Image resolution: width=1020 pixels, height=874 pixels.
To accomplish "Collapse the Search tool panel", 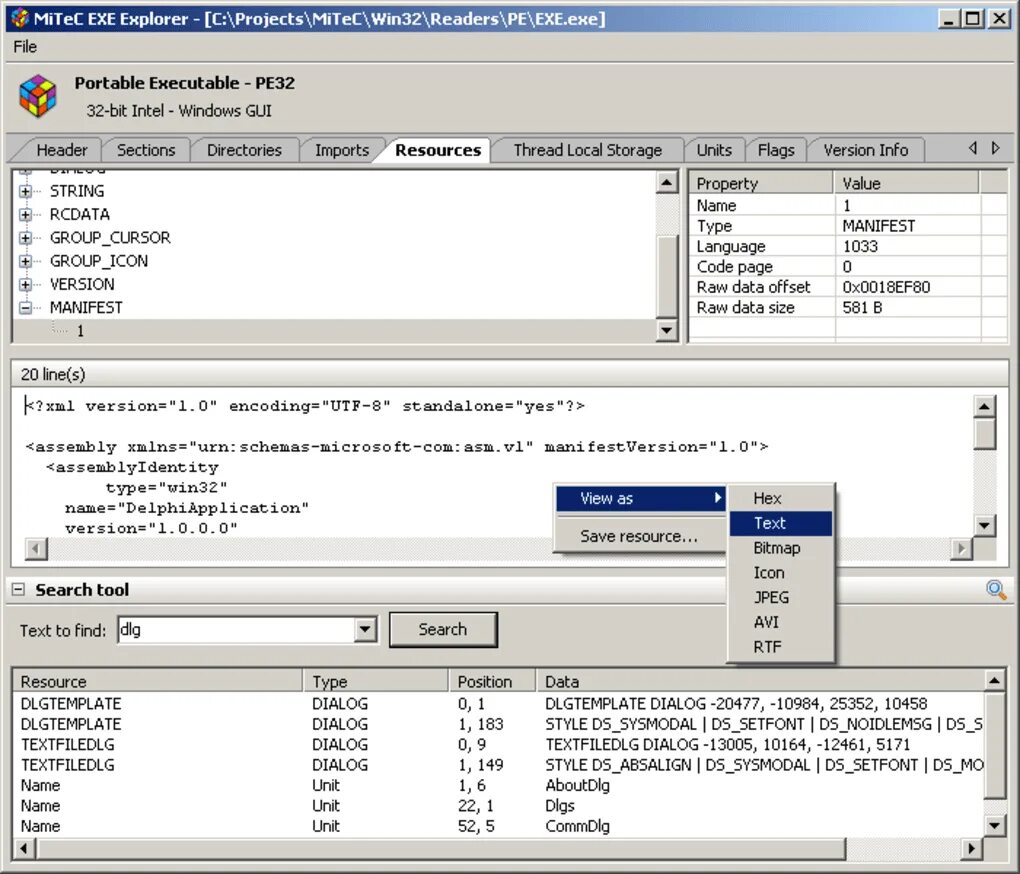I will [18, 590].
